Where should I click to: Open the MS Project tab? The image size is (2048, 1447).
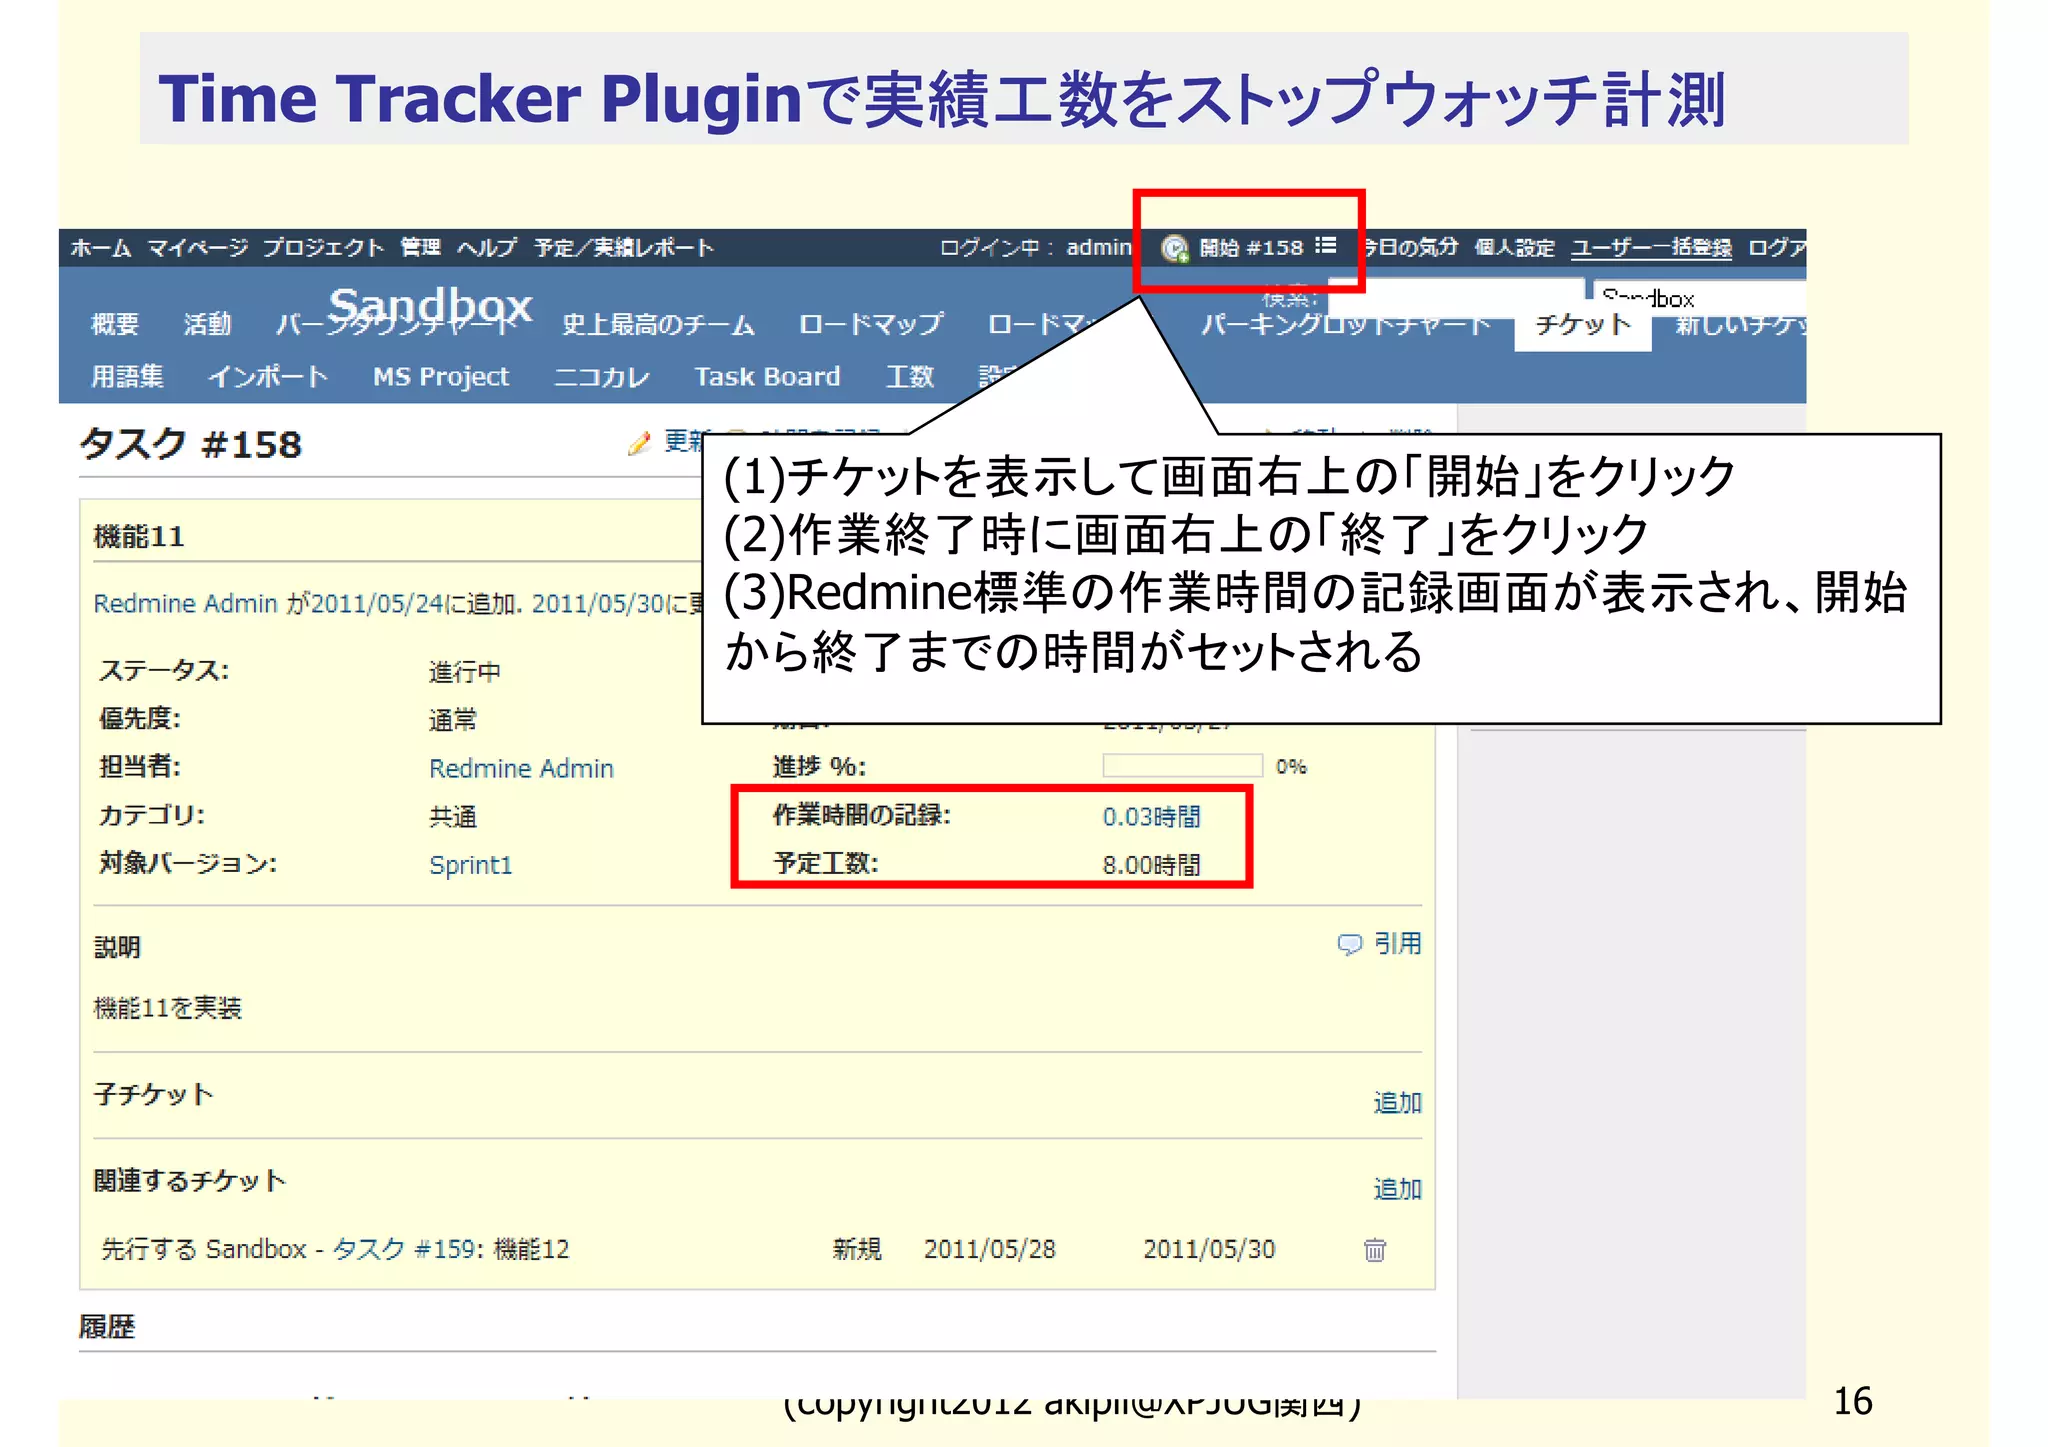tap(441, 376)
